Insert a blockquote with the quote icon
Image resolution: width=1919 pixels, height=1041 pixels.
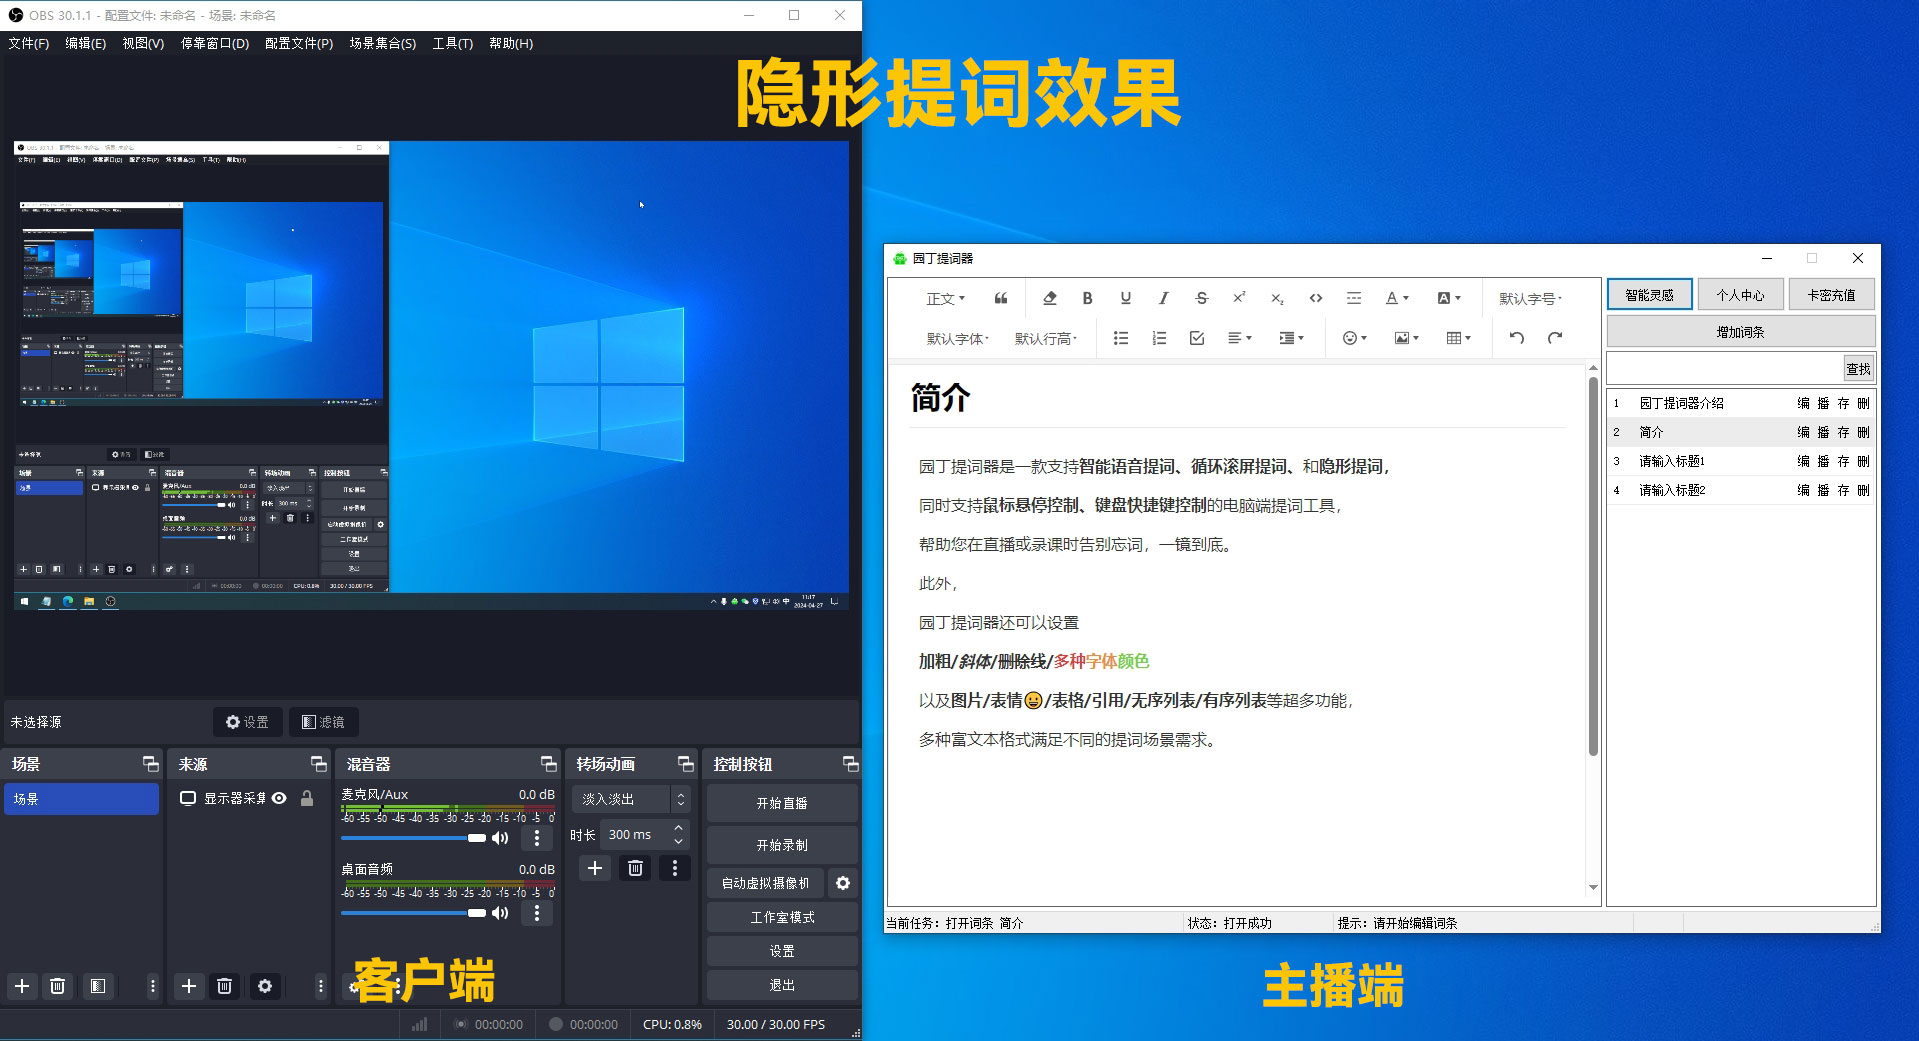(1001, 298)
